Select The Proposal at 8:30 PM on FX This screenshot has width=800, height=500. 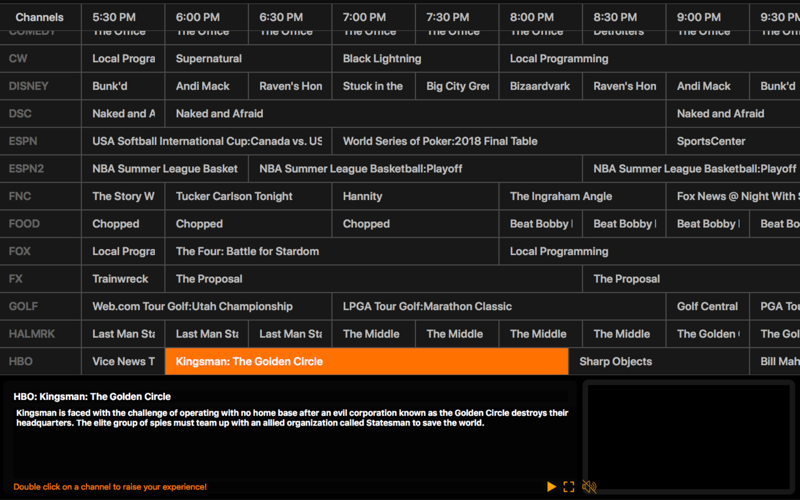click(691, 279)
